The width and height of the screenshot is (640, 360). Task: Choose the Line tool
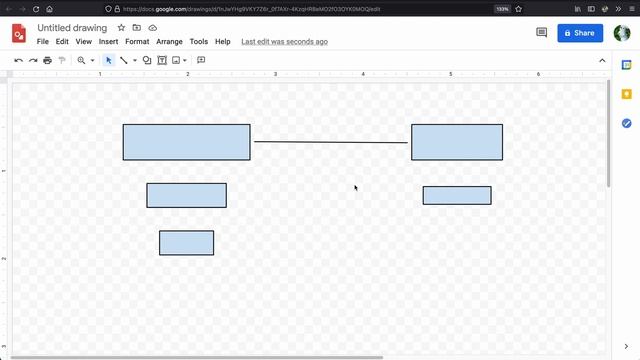pyautogui.click(x=124, y=60)
